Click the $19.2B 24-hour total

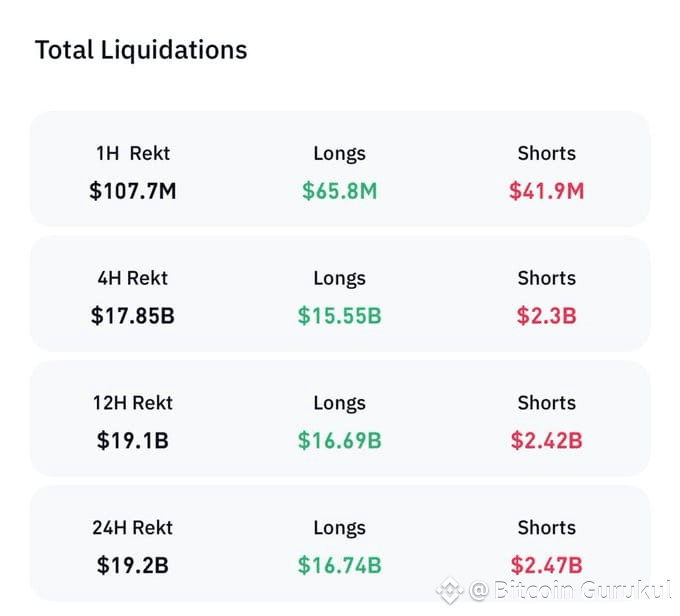(133, 564)
